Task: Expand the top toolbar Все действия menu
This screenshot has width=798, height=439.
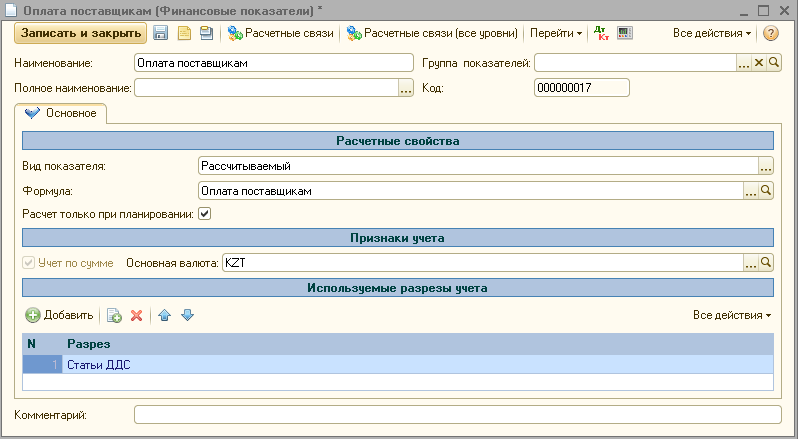Action: tap(712, 33)
